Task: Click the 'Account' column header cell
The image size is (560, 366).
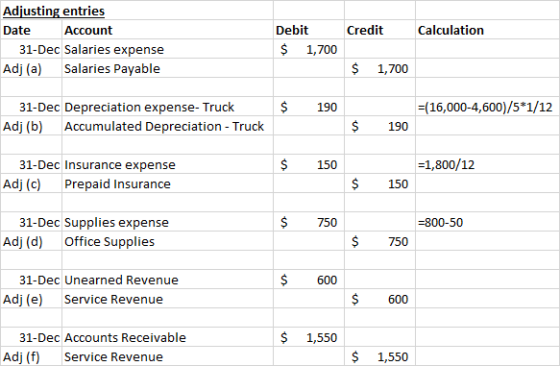Action: click(x=168, y=30)
